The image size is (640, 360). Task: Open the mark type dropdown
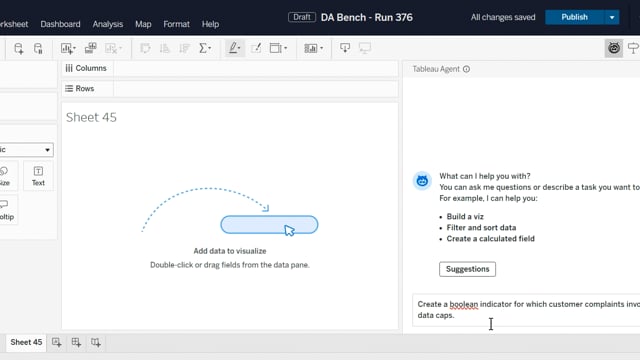[27, 150]
